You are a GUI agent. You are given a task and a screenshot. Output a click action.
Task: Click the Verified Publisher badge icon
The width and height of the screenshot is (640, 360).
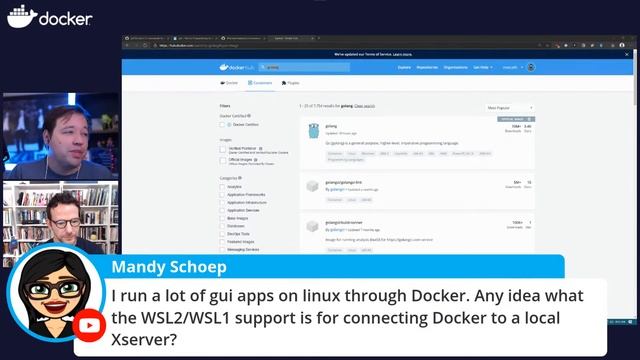[x=260, y=148]
